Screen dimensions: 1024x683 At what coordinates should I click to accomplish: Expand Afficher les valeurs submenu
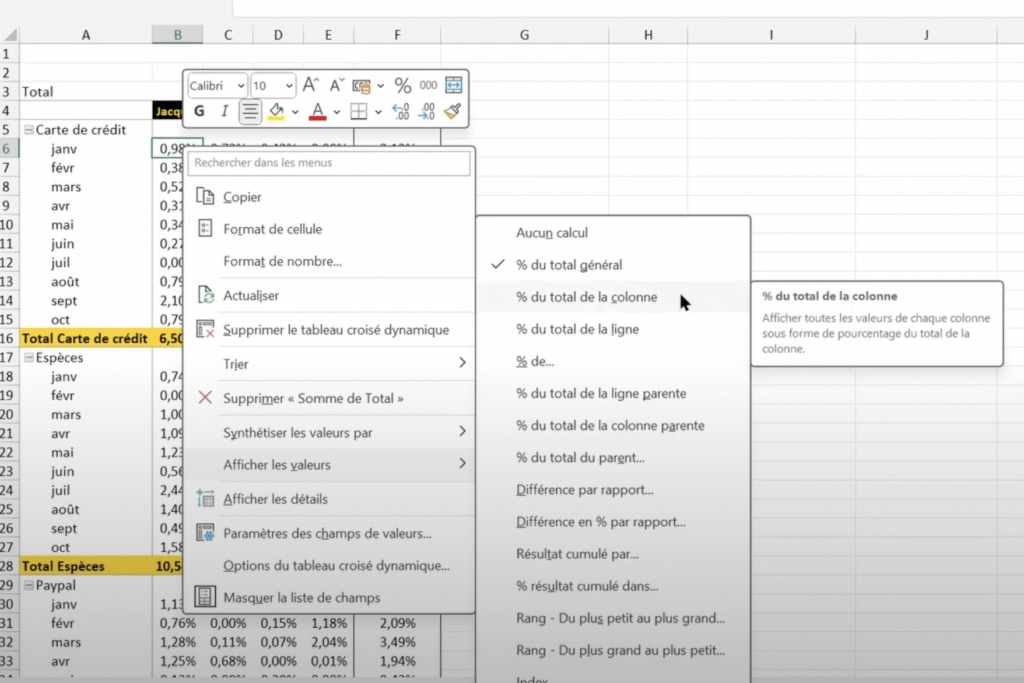pos(328,464)
